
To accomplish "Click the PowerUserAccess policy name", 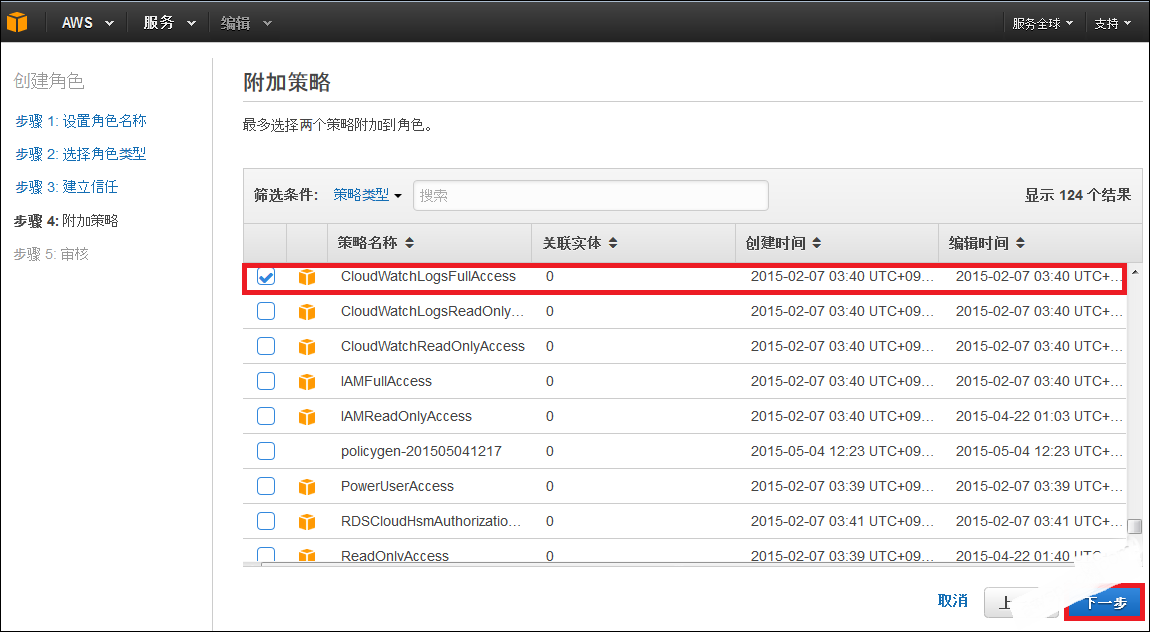I will [x=398, y=486].
